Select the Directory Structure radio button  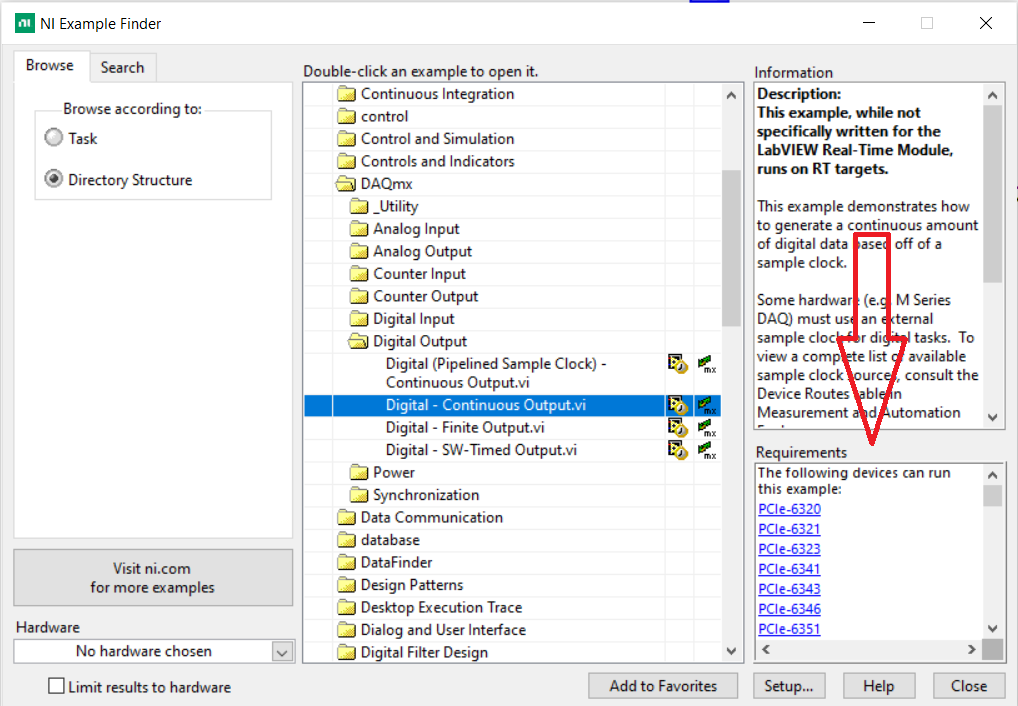(x=54, y=179)
